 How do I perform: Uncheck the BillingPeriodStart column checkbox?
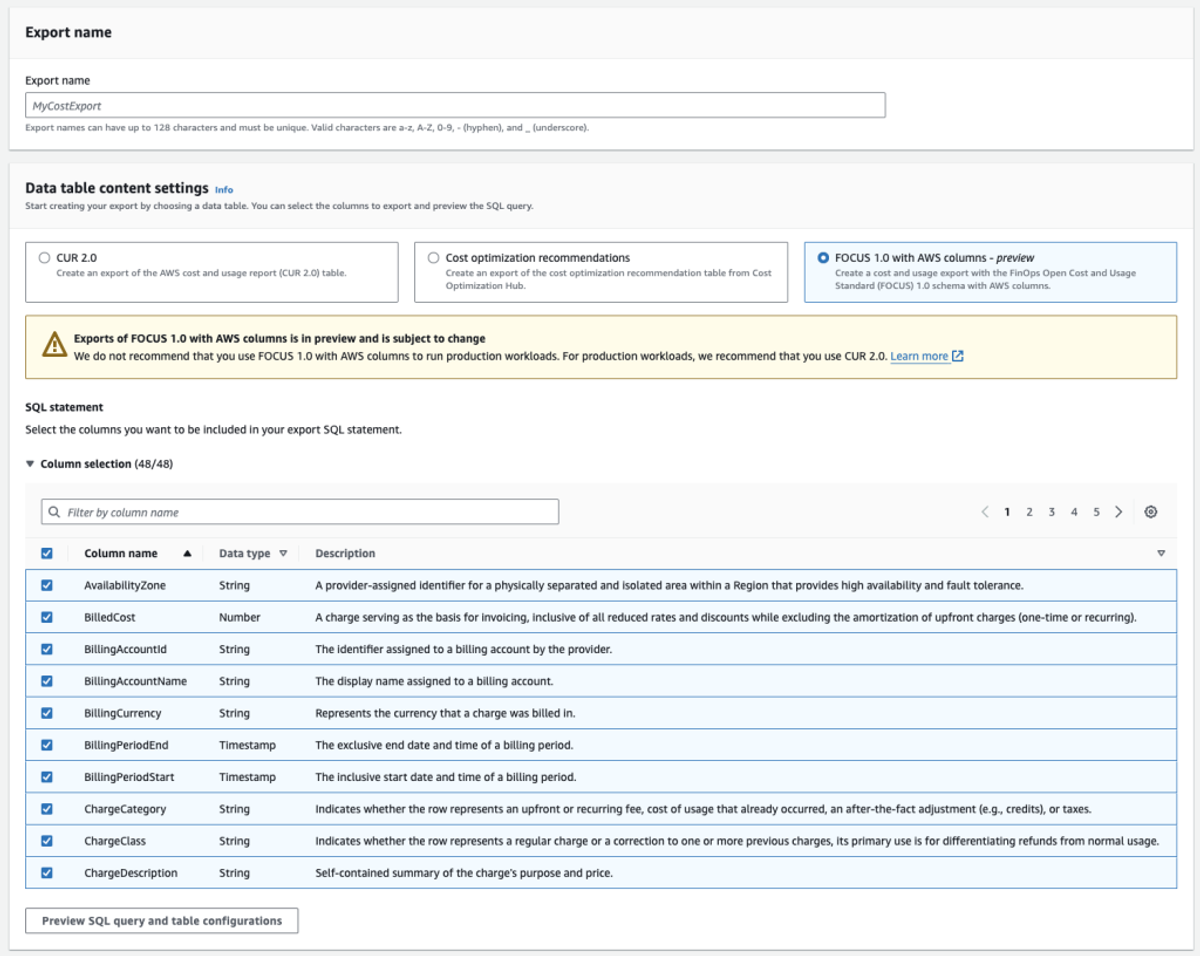(x=47, y=777)
